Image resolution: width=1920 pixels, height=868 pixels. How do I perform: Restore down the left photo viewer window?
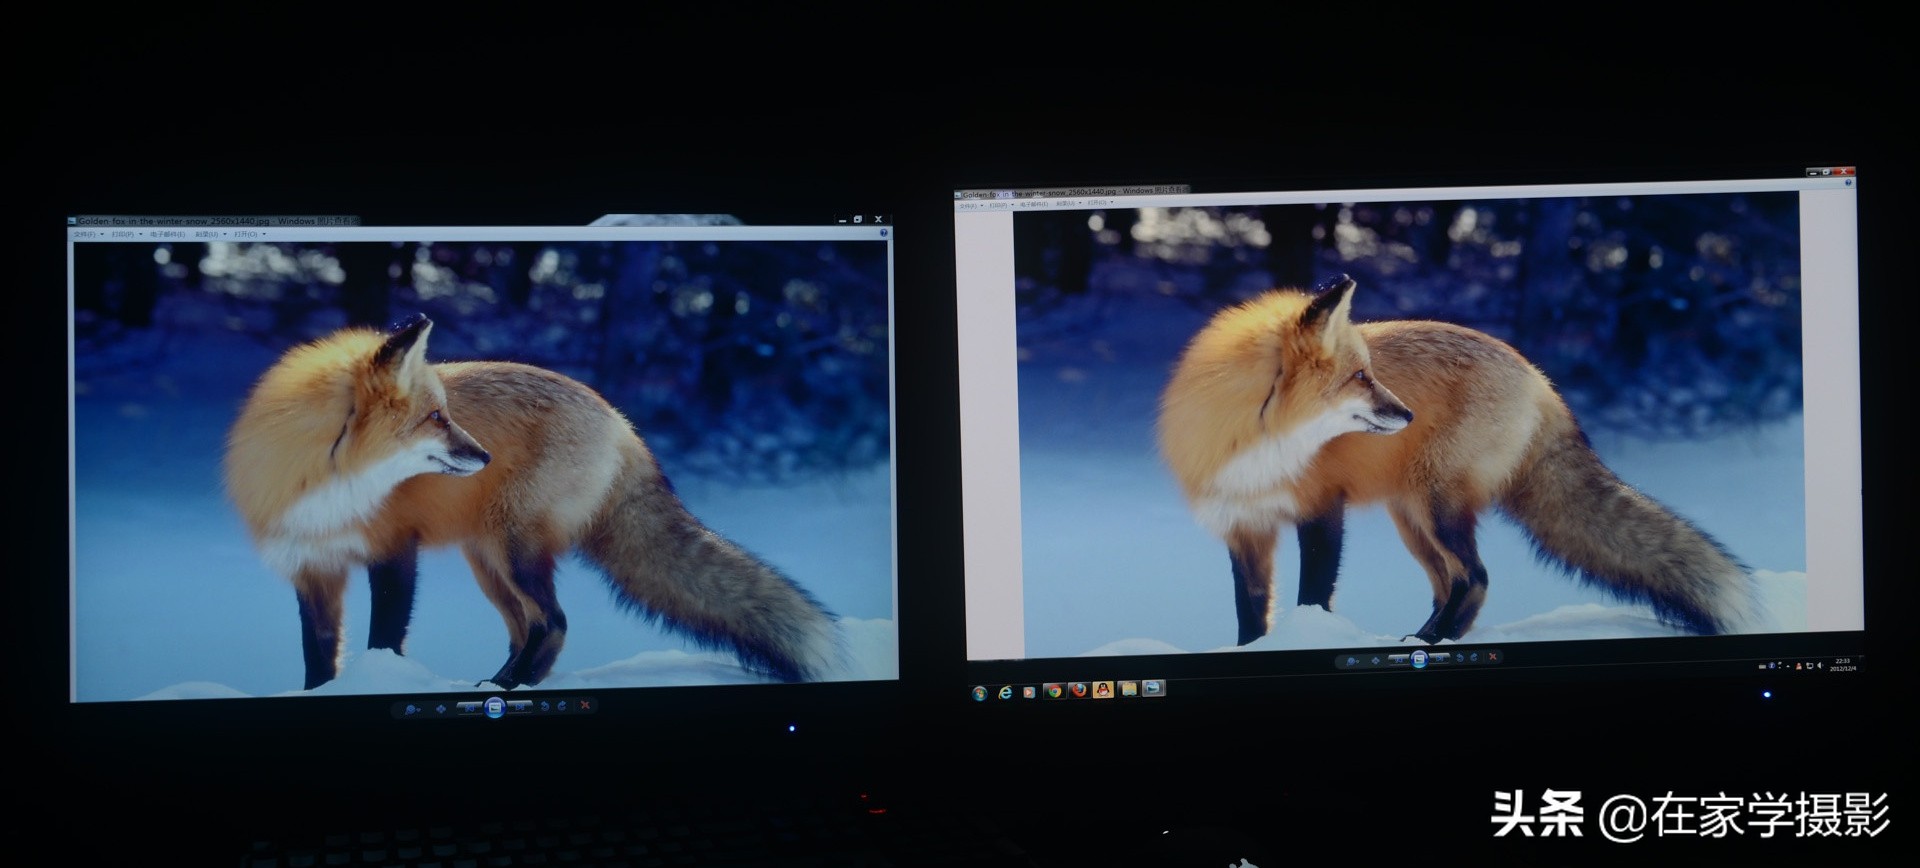pyautogui.click(x=858, y=219)
